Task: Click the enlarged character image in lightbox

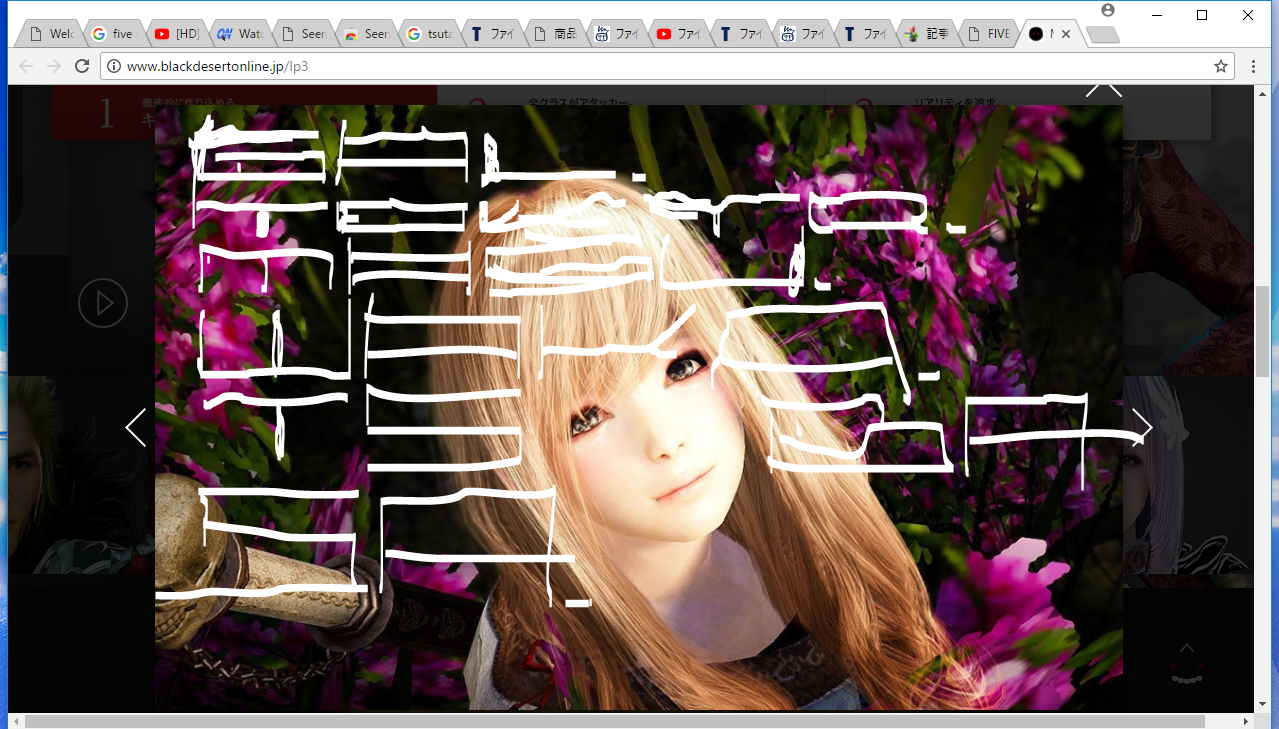Action: point(639,407)
